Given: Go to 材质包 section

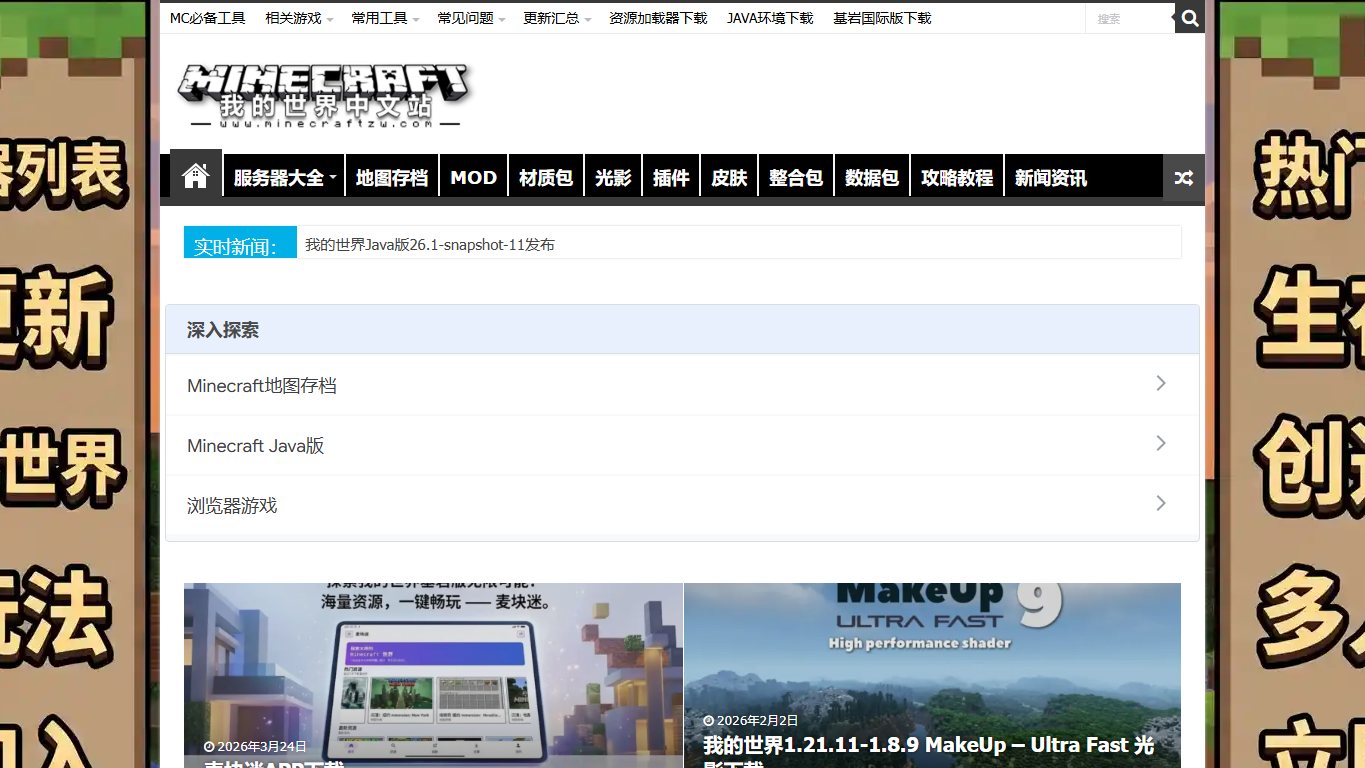Looking at the screenshot, I should 546,178.
